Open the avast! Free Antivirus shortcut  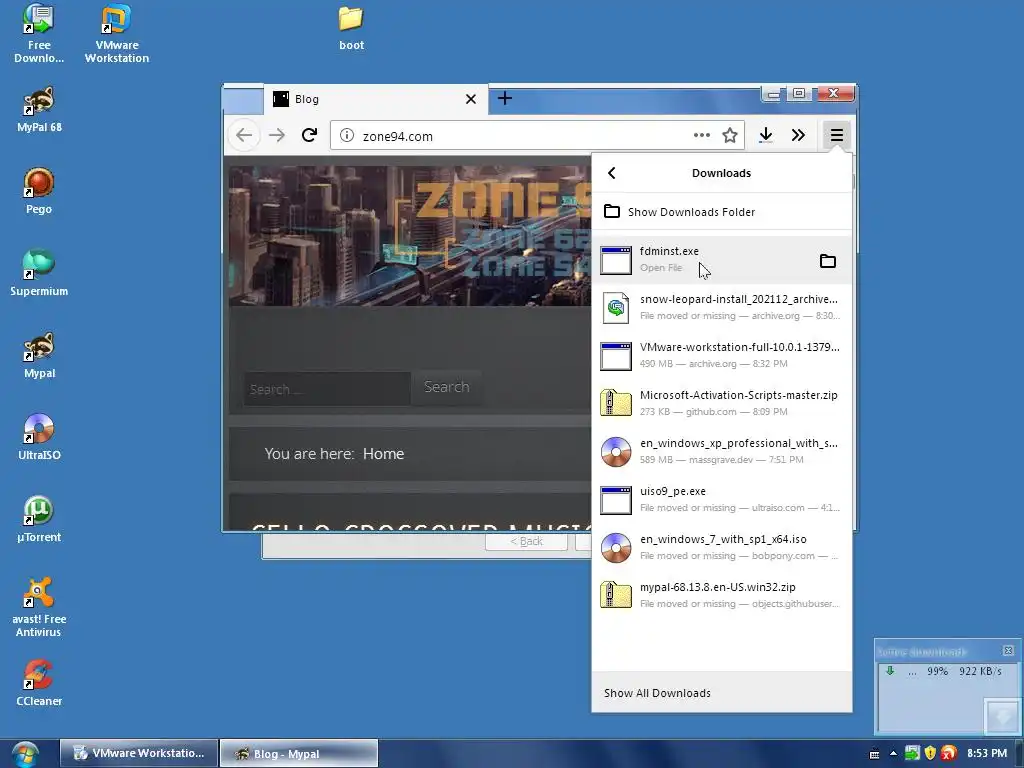pos(39,607)
